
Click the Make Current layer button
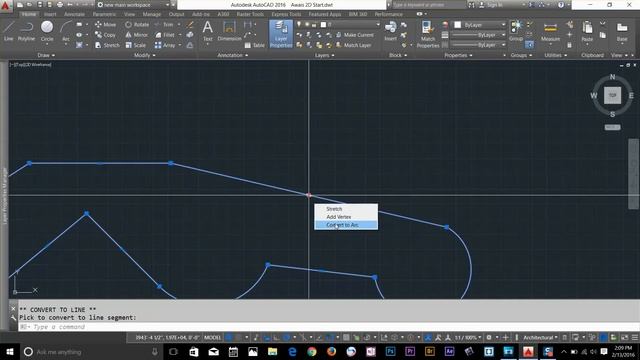click(x=354, y=35)
